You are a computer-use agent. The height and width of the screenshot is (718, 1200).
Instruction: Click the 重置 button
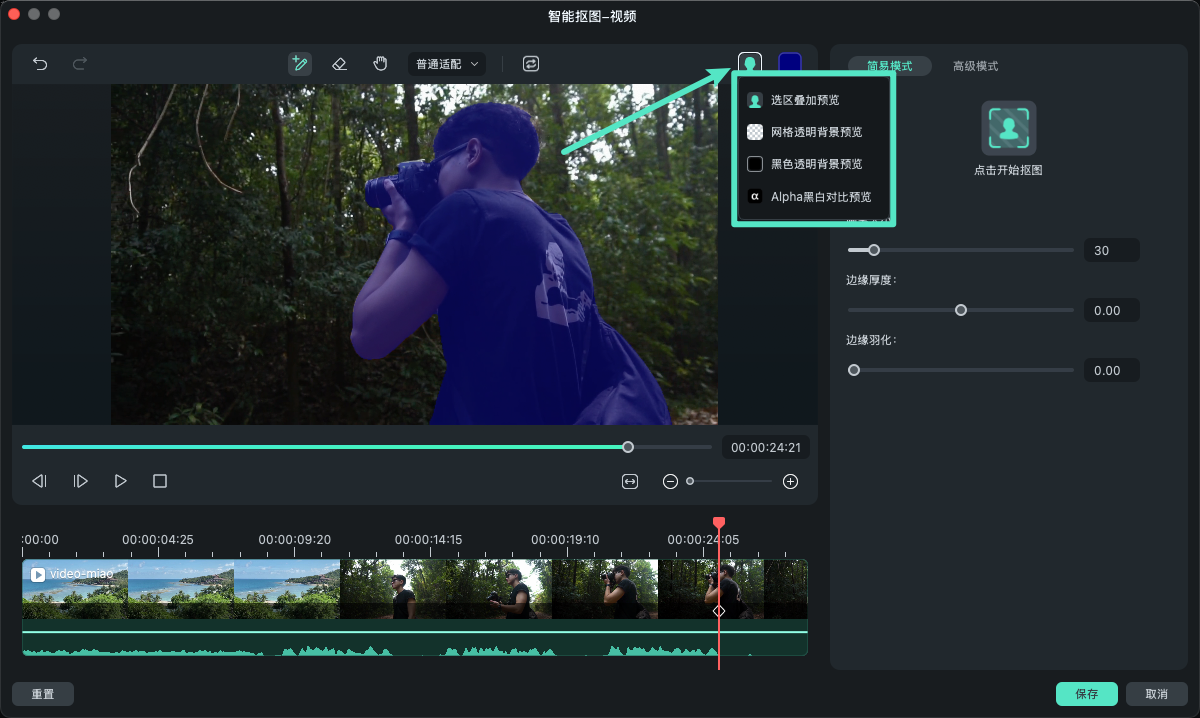43,694
